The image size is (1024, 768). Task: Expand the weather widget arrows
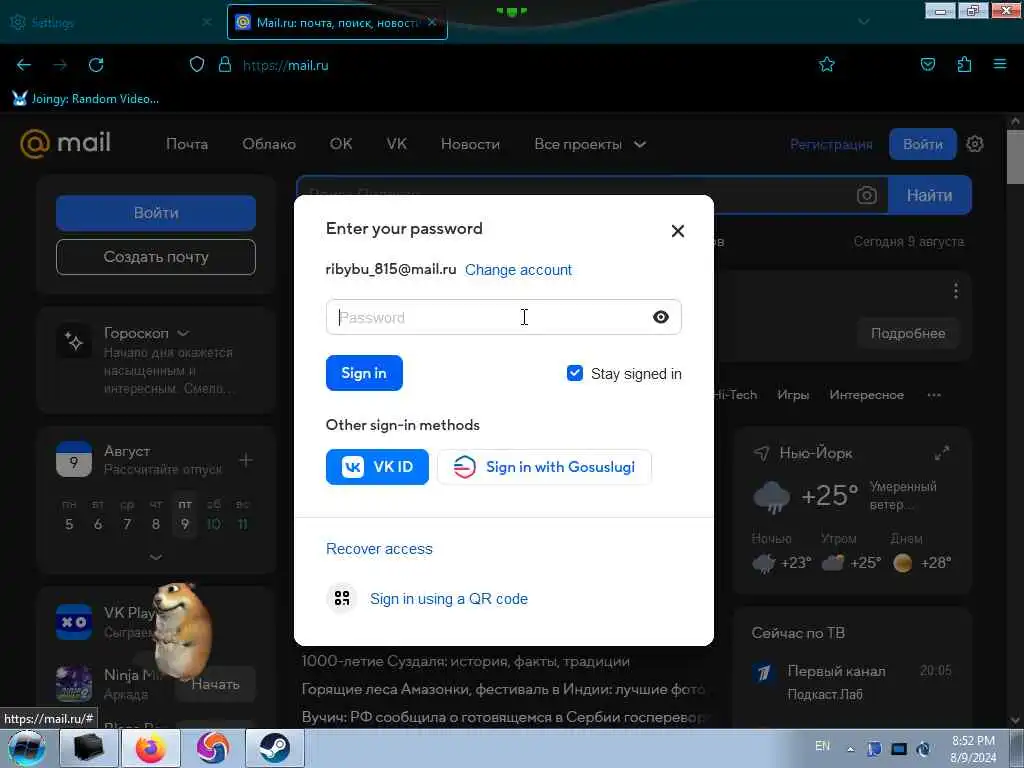tap(942, 453)
